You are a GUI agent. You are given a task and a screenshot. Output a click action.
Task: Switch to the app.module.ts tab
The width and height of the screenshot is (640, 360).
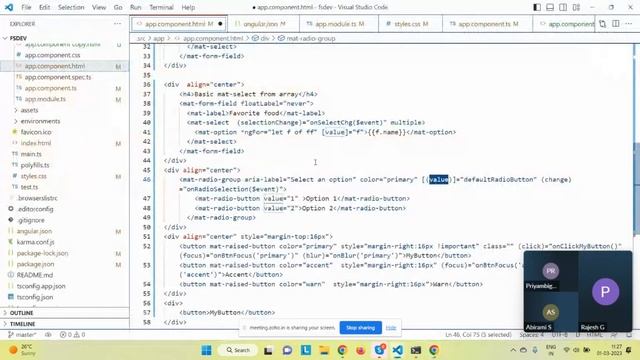pos(339,24)
